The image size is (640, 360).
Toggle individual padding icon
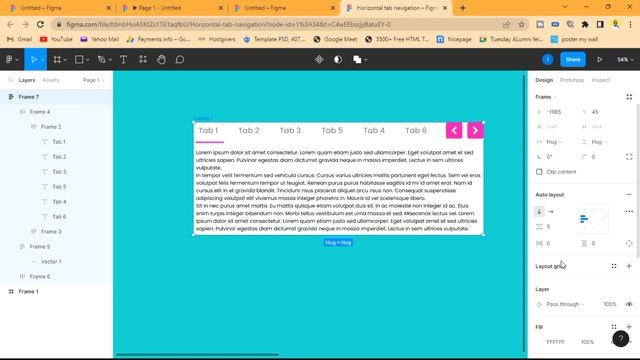(629, 243)
